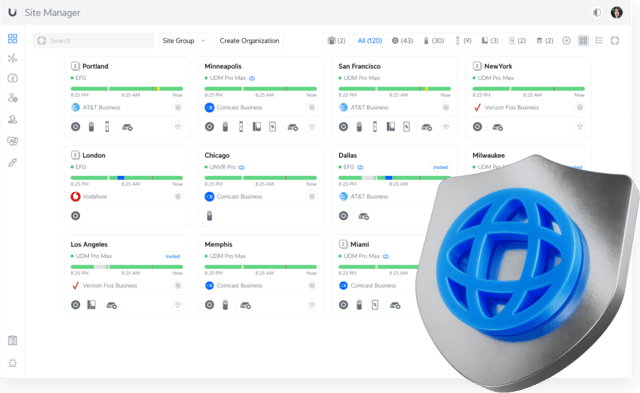
Task: Open the Network app icon in Portland card
Action: click(x=76, y=127)
